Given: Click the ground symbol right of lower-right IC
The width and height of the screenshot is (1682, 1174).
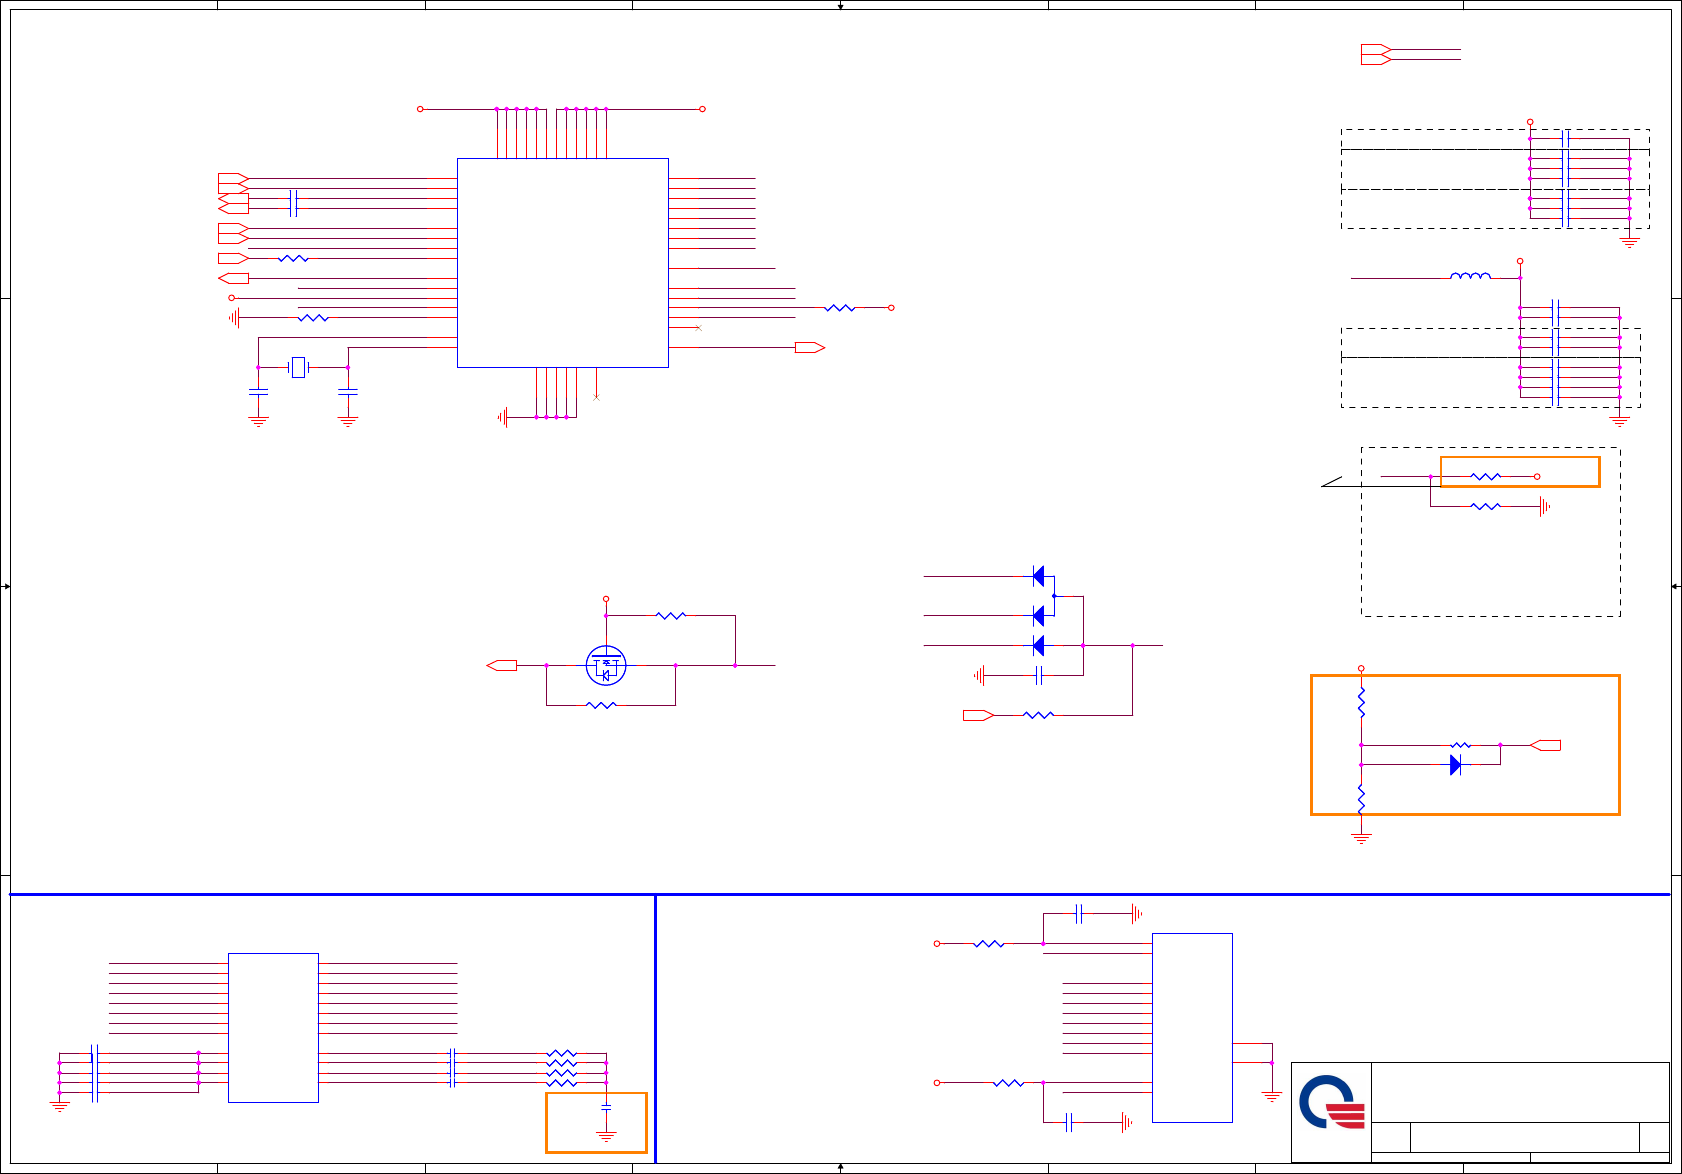Looking at the screenshot, I should (1272, 1097).
